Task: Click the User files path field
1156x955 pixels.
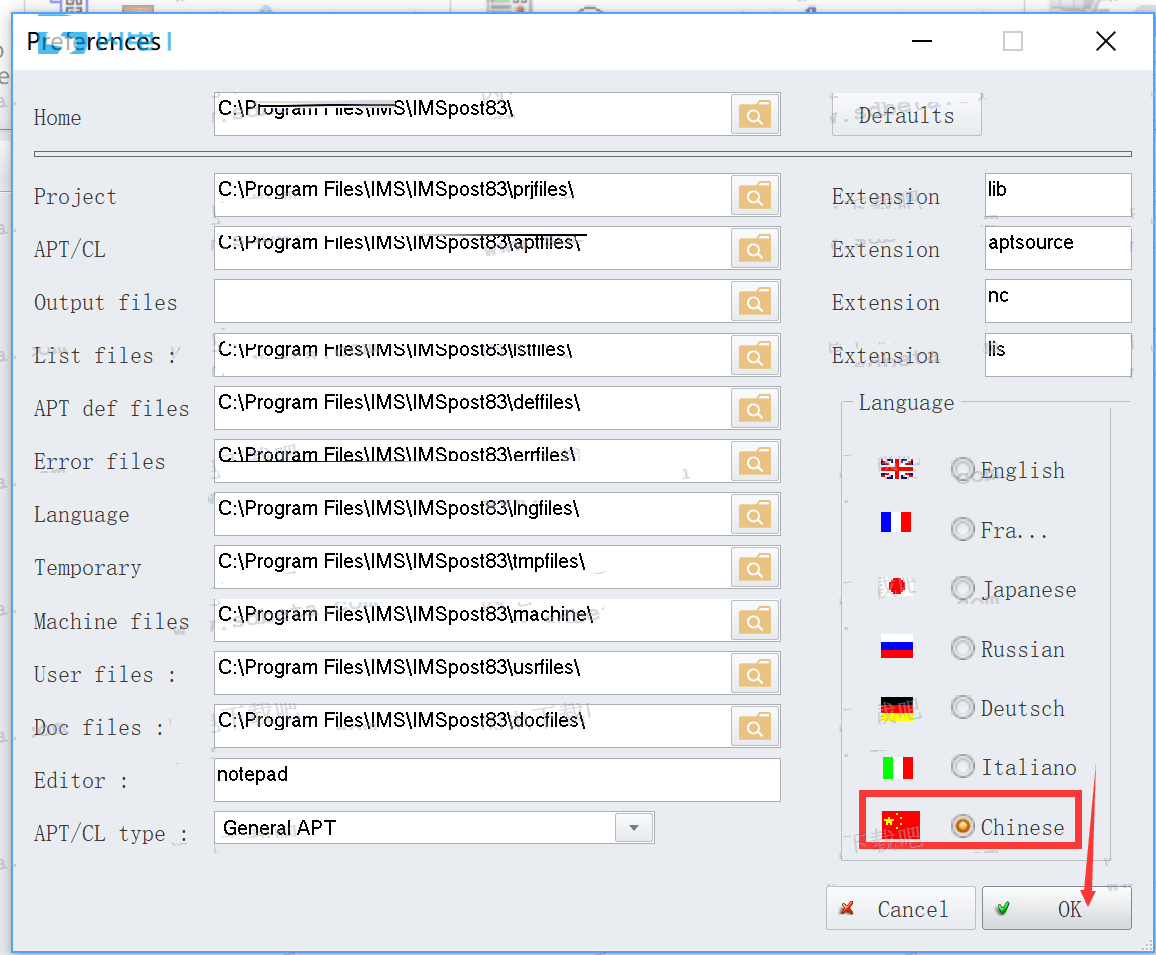Action: 472,673
